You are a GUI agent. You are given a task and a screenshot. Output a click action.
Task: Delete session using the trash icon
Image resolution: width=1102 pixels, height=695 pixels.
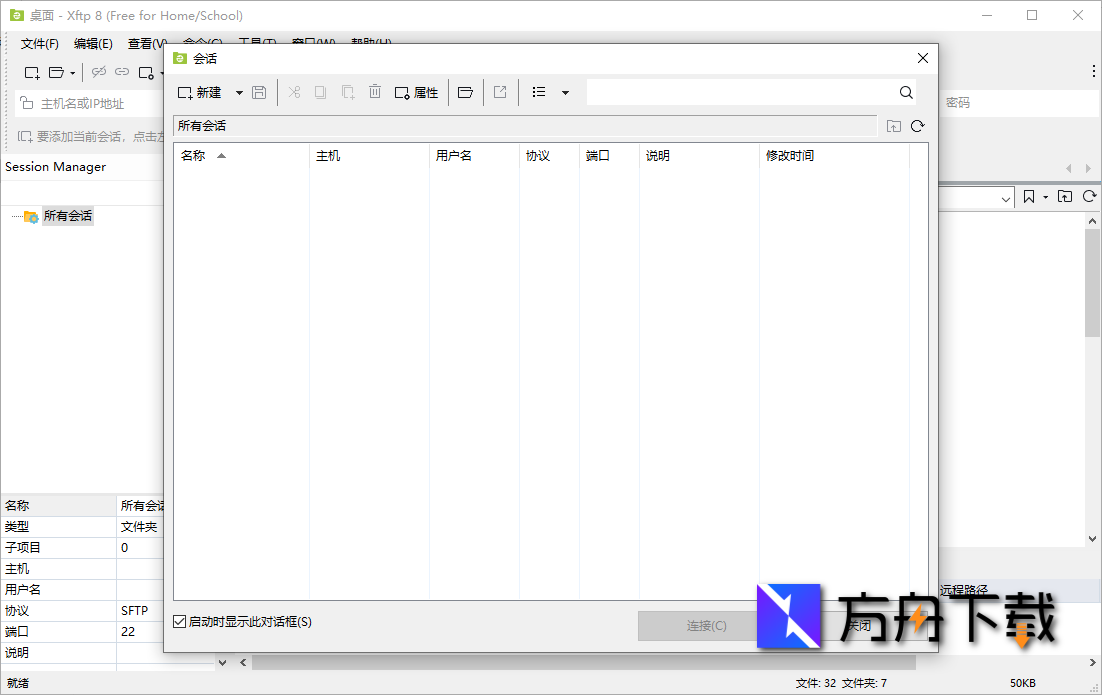pos(375,92)
